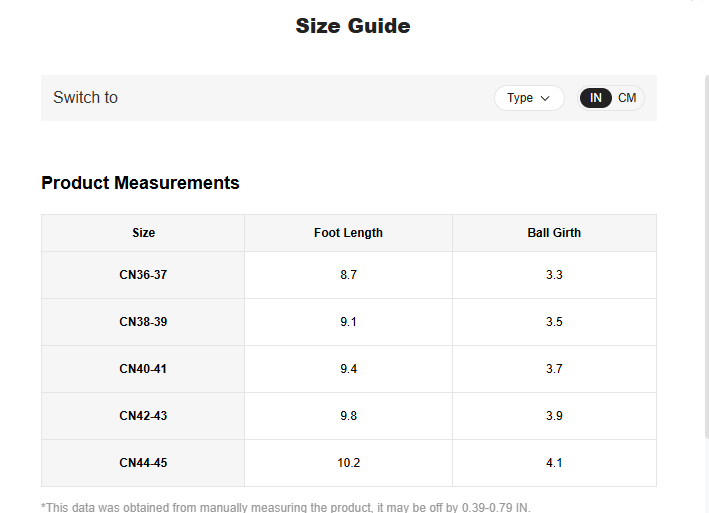
Task: Click the Ball Girth column header
Action: [554, 233]
